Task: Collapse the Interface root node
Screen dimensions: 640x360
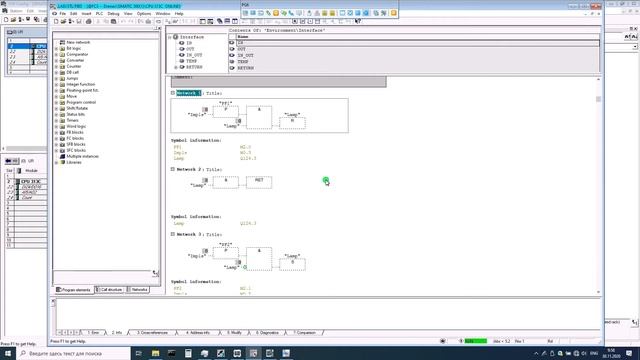Action: click(169, 37)
